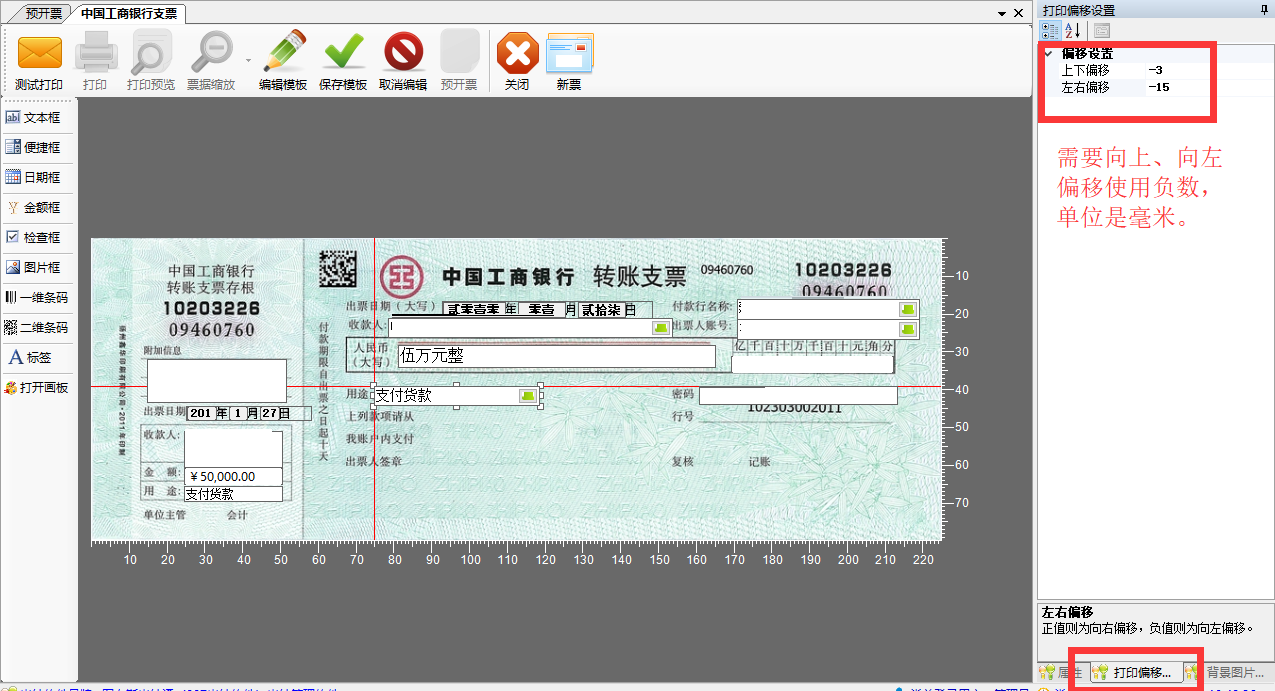Open the document tab dropdown chevron
Image resolution: width=1275 pixels, height=691 pixels.
1002,13
